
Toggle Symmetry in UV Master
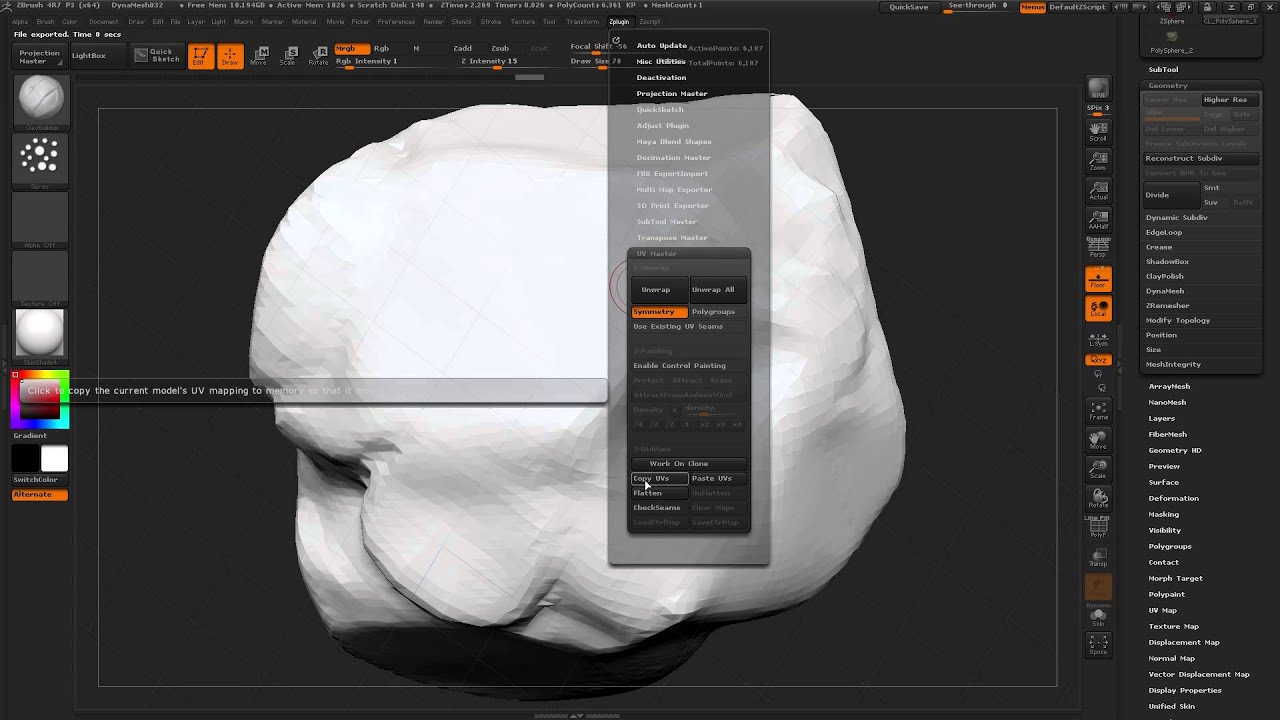[x=658, y=312]
